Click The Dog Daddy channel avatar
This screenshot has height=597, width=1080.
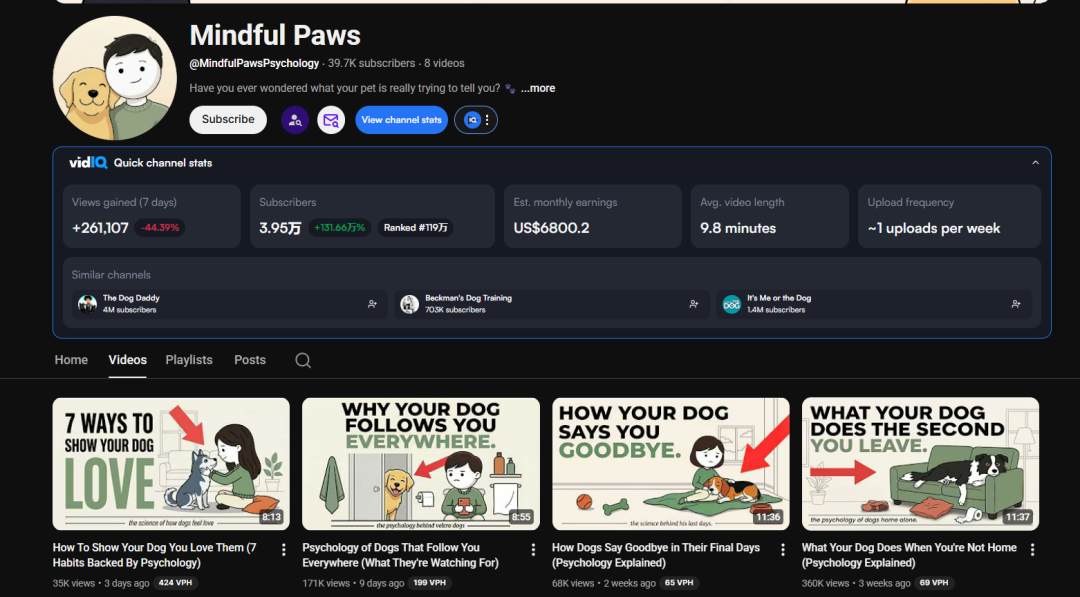pyautogui.click(x=87, y=304)
